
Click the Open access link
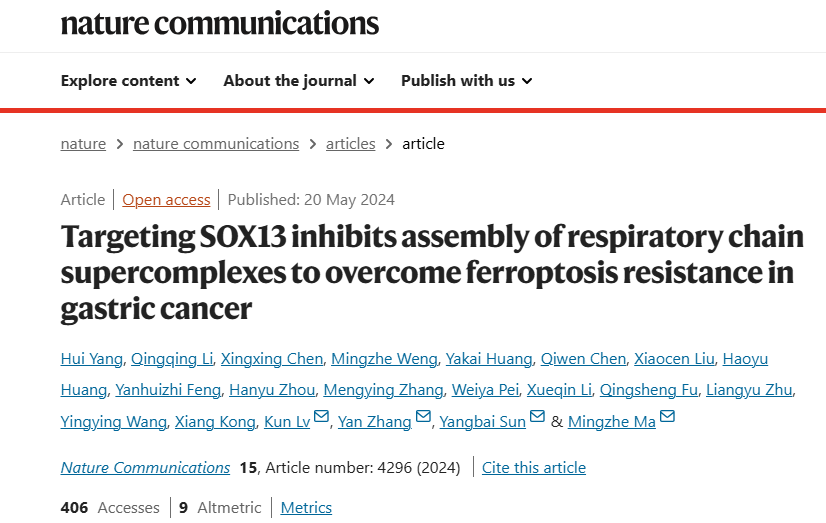[166, 200]
